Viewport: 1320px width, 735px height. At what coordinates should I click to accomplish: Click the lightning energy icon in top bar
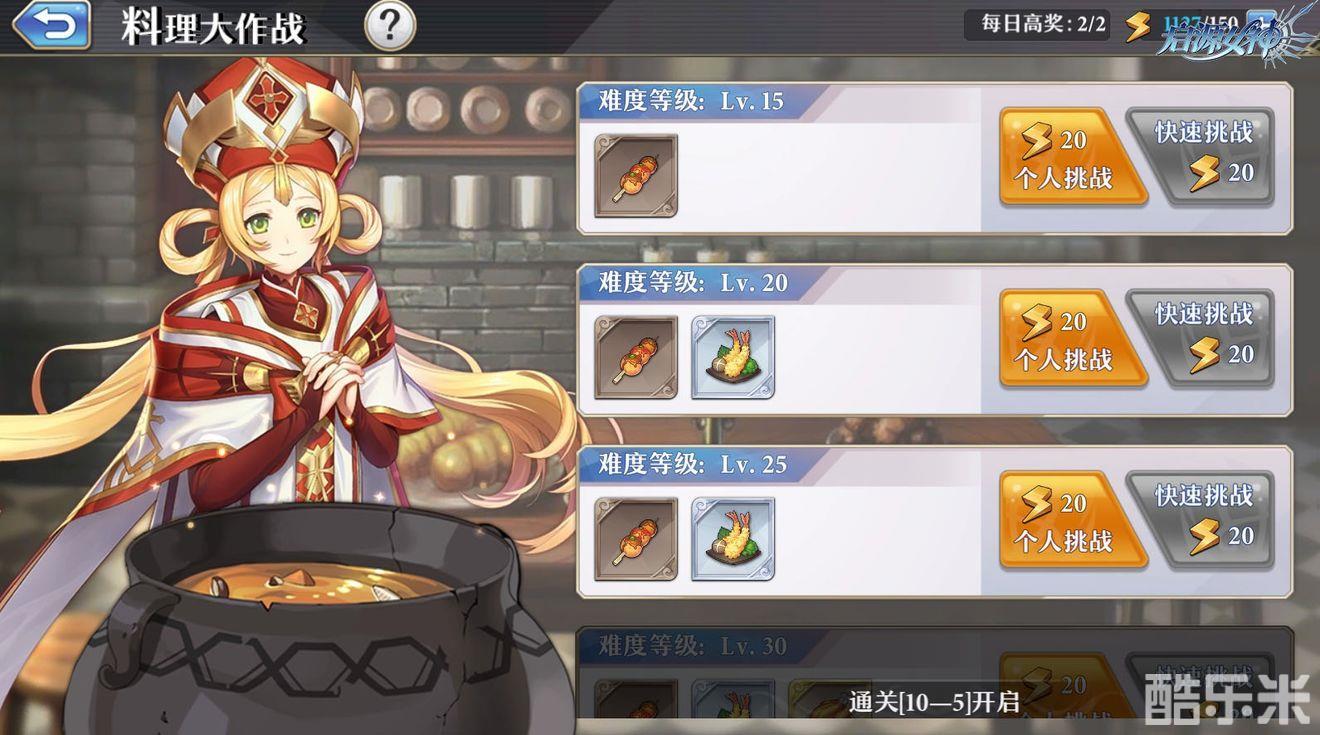1138,25
